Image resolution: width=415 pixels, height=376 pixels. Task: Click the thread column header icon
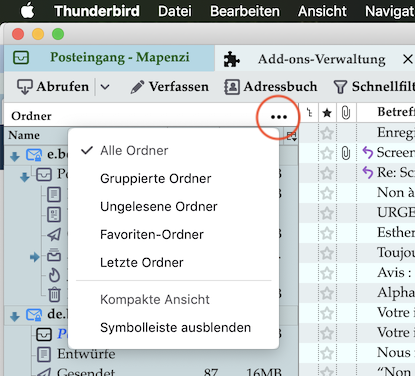(x=309, y=113)
